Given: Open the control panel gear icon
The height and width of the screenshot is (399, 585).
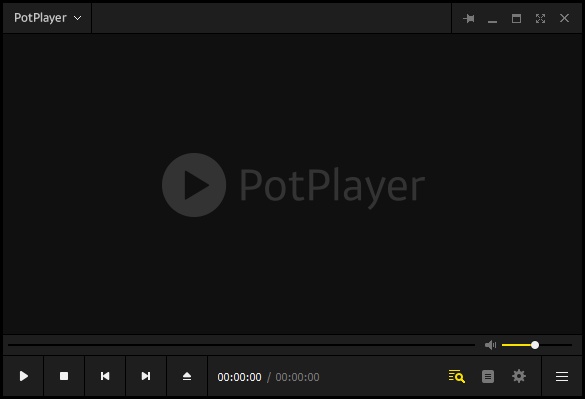Looking at the screenshot, I should click(x=519, y=376).
